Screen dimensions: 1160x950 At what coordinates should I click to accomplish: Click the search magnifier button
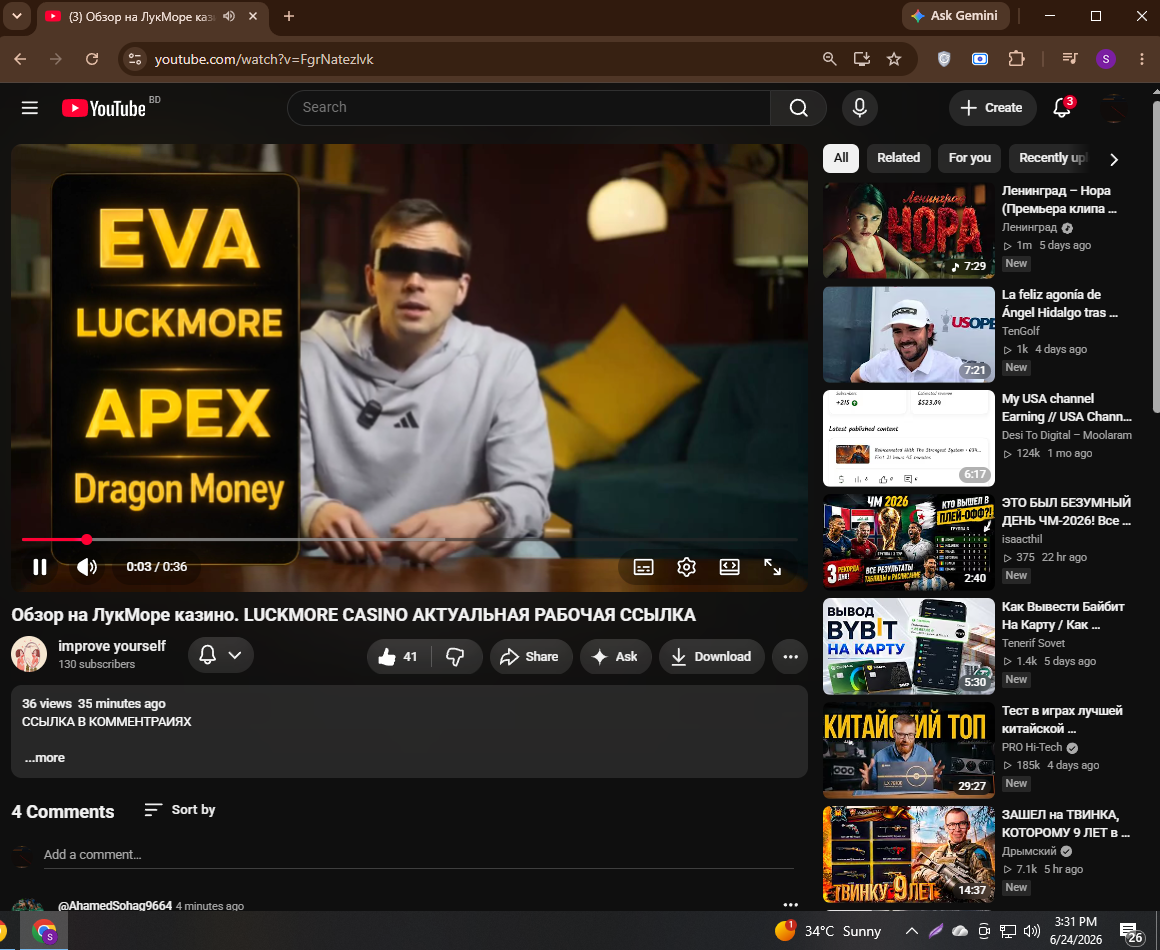(x=798, y=108)
